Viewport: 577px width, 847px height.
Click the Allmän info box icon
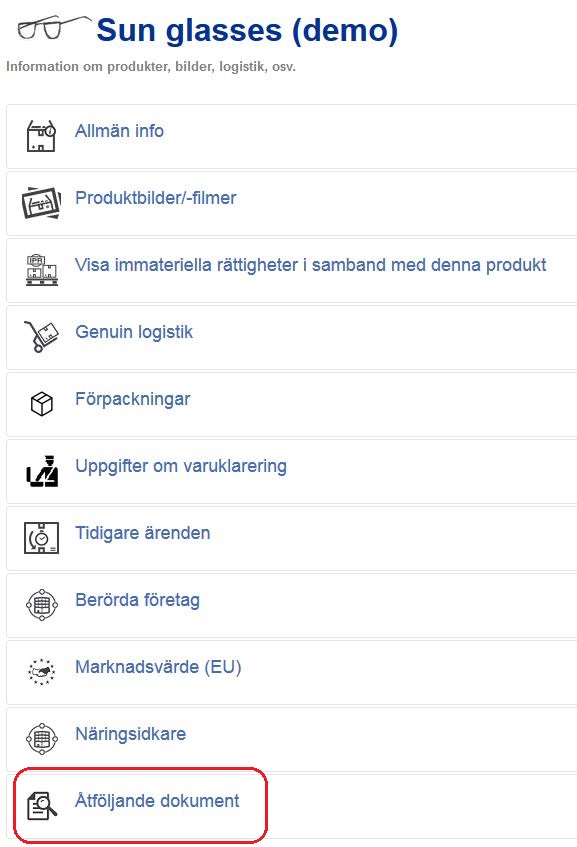point(41,136)
